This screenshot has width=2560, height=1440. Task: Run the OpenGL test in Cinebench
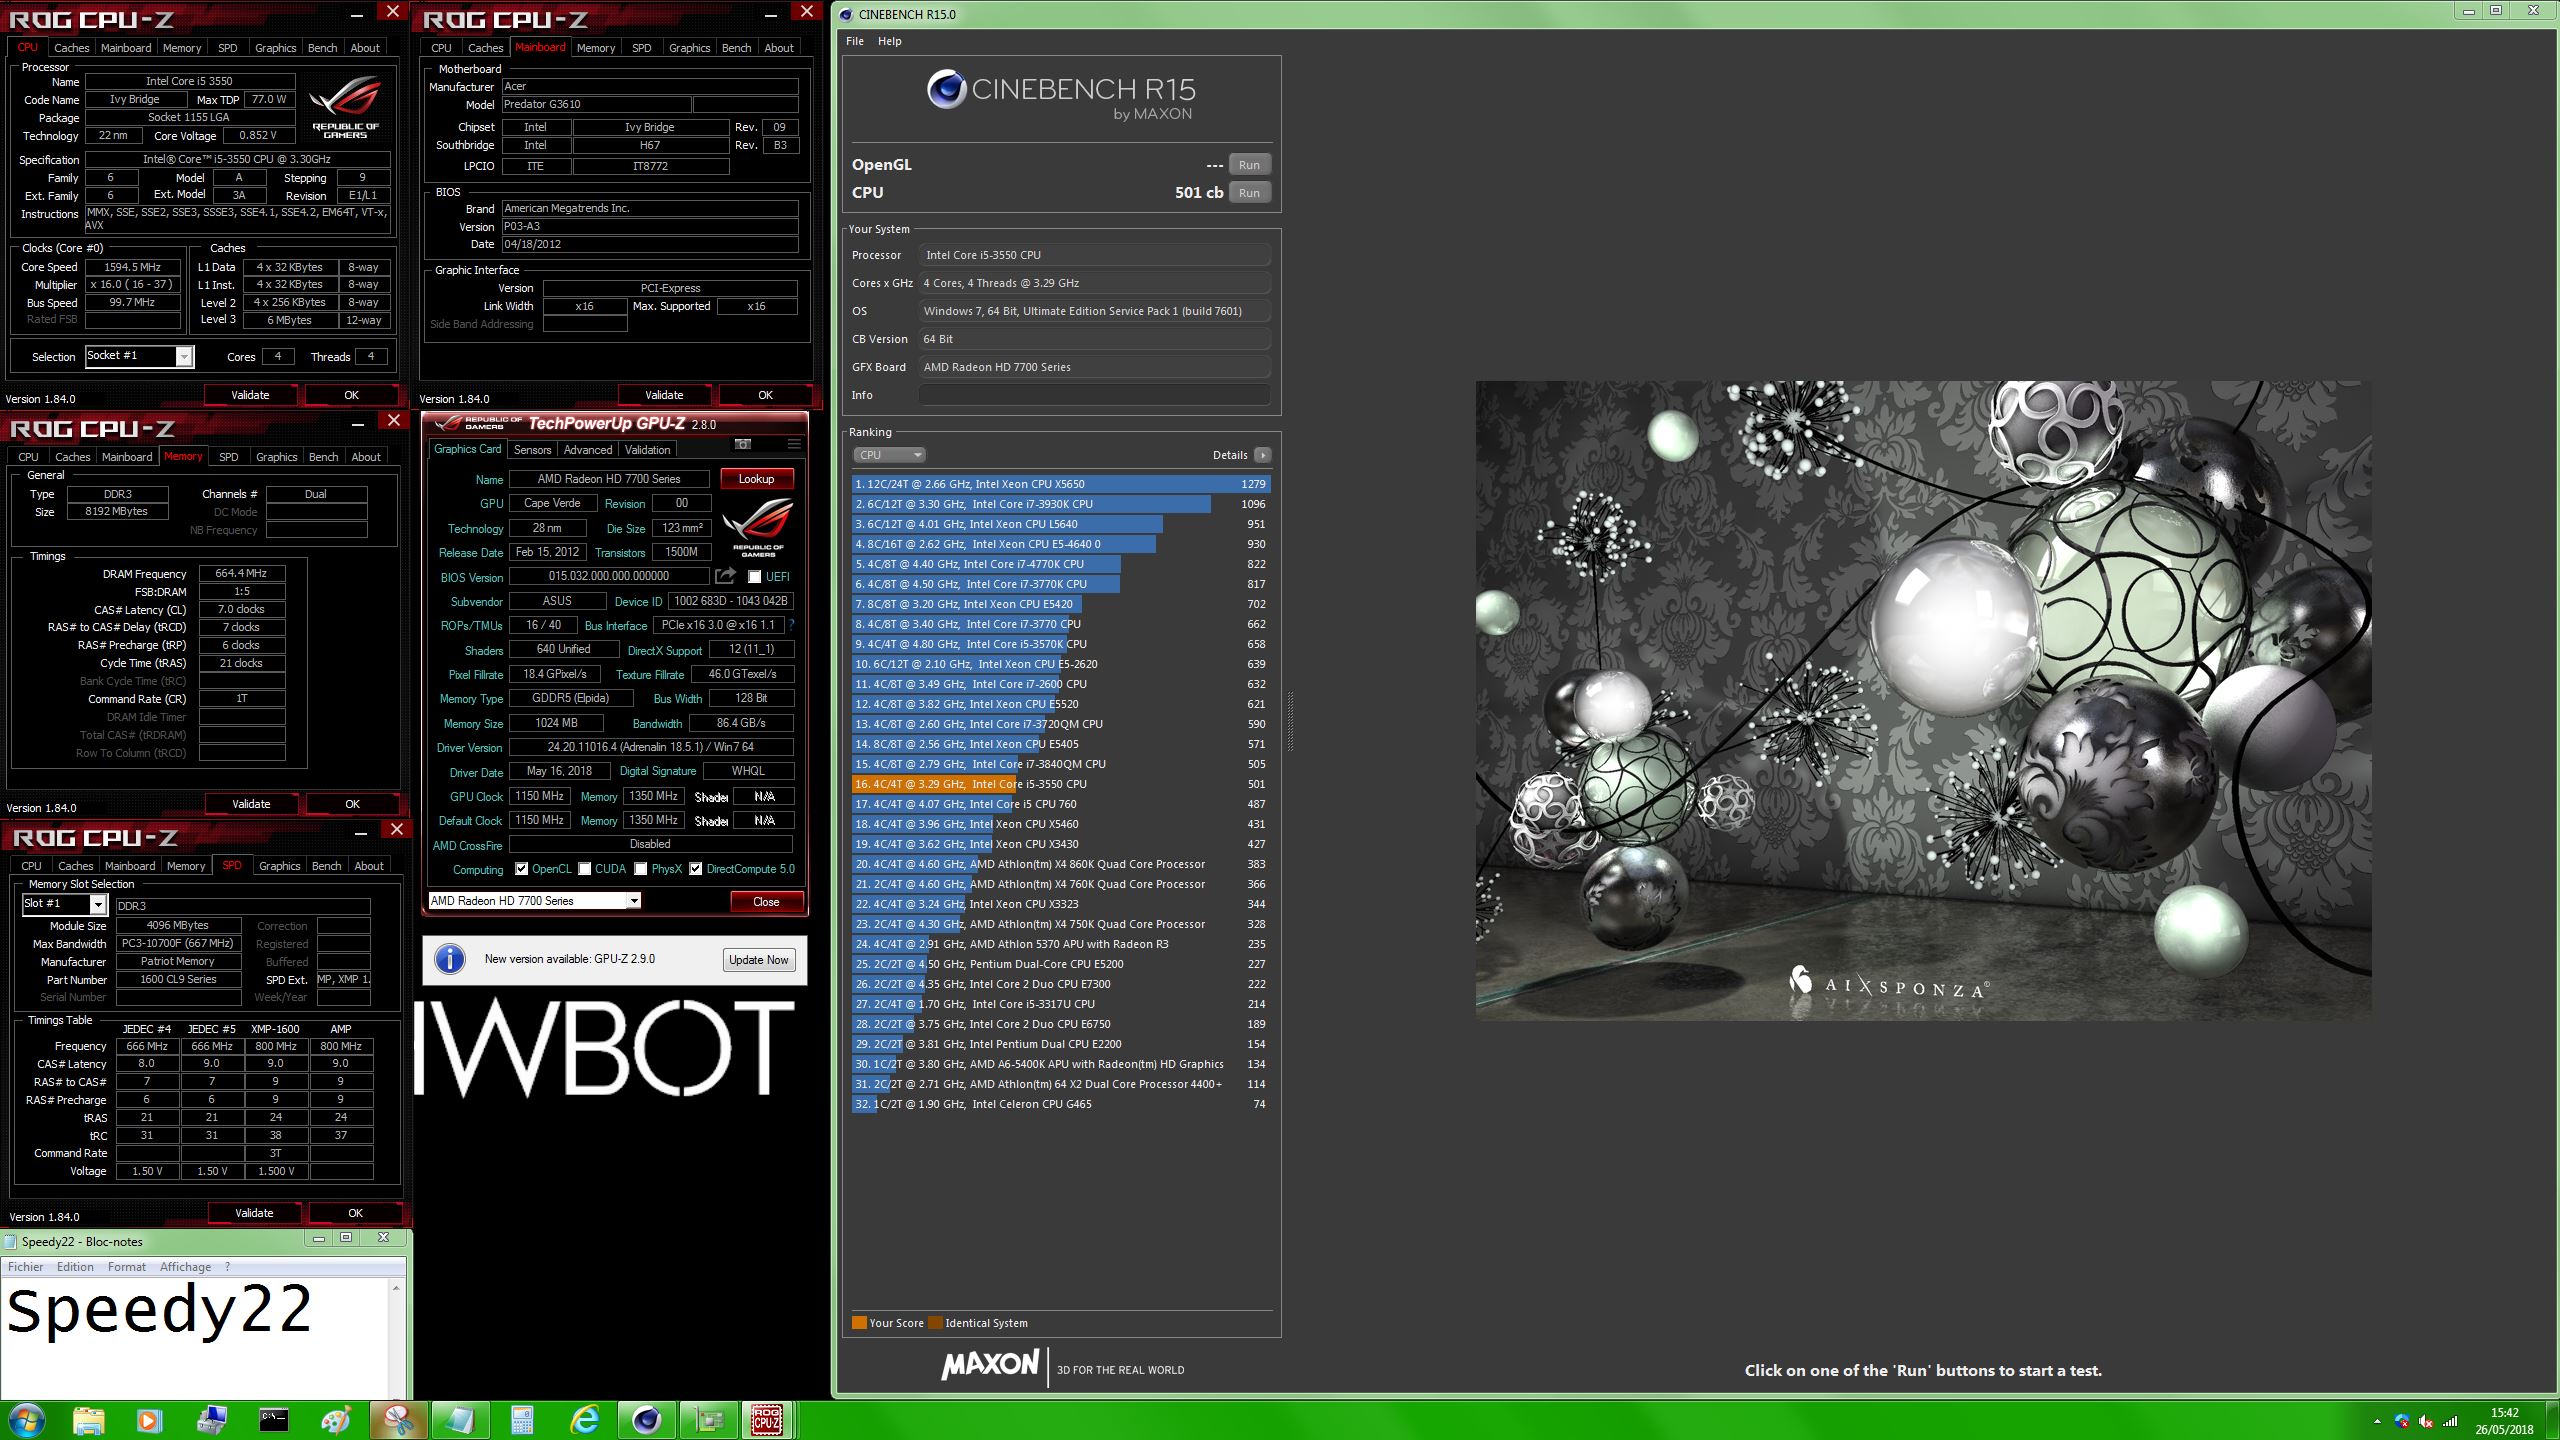(x=1249, y=165)
